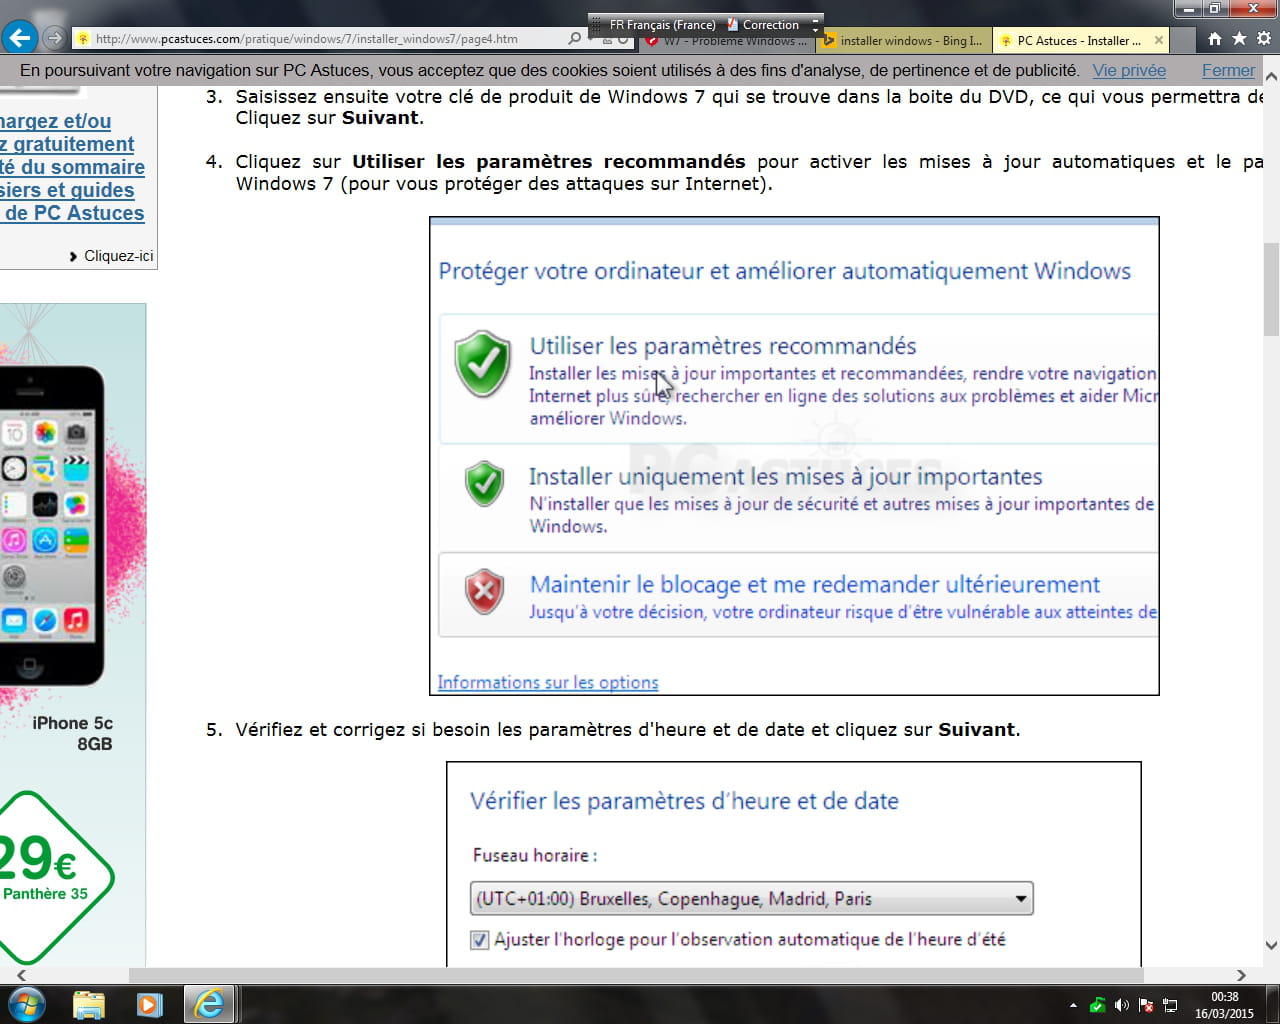Click the horizontal scrollbar right arrow

click(1241, 975)
